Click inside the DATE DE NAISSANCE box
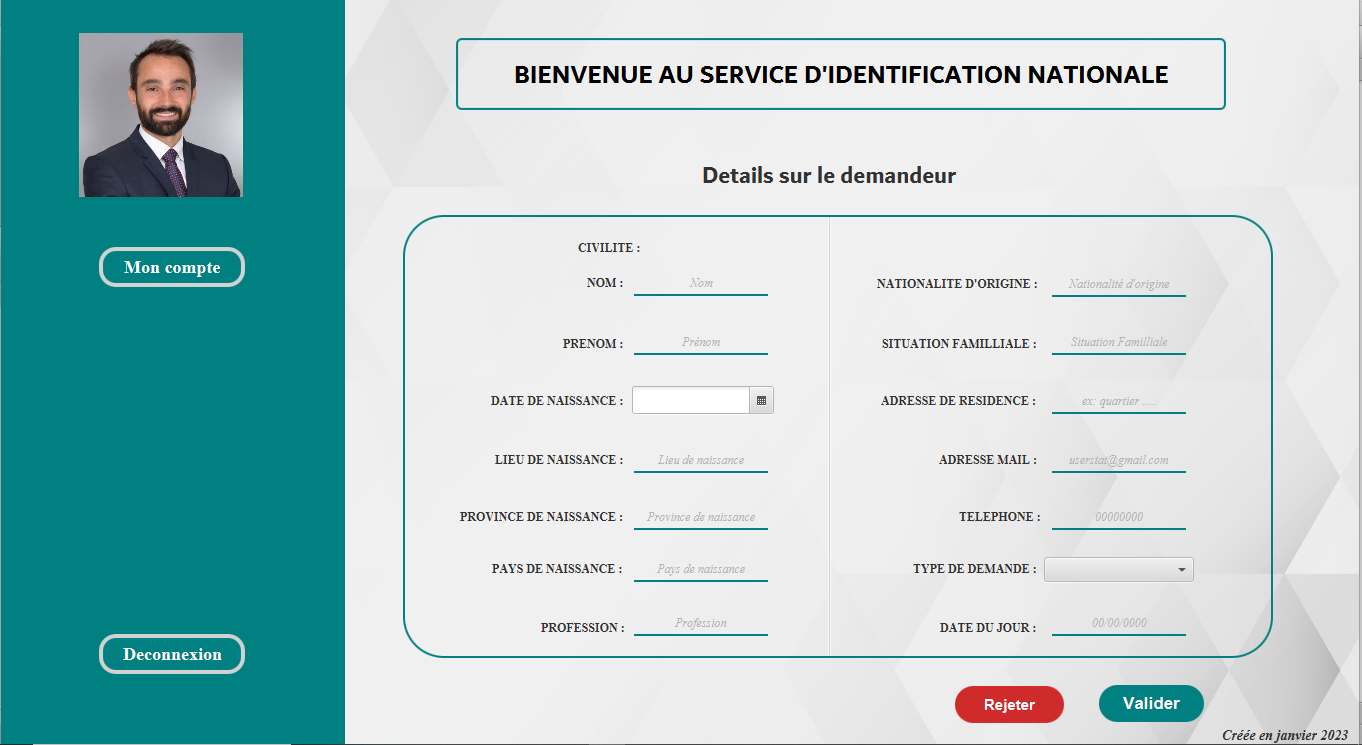Viewport: 1362px width, 745px height. point(690,399)
